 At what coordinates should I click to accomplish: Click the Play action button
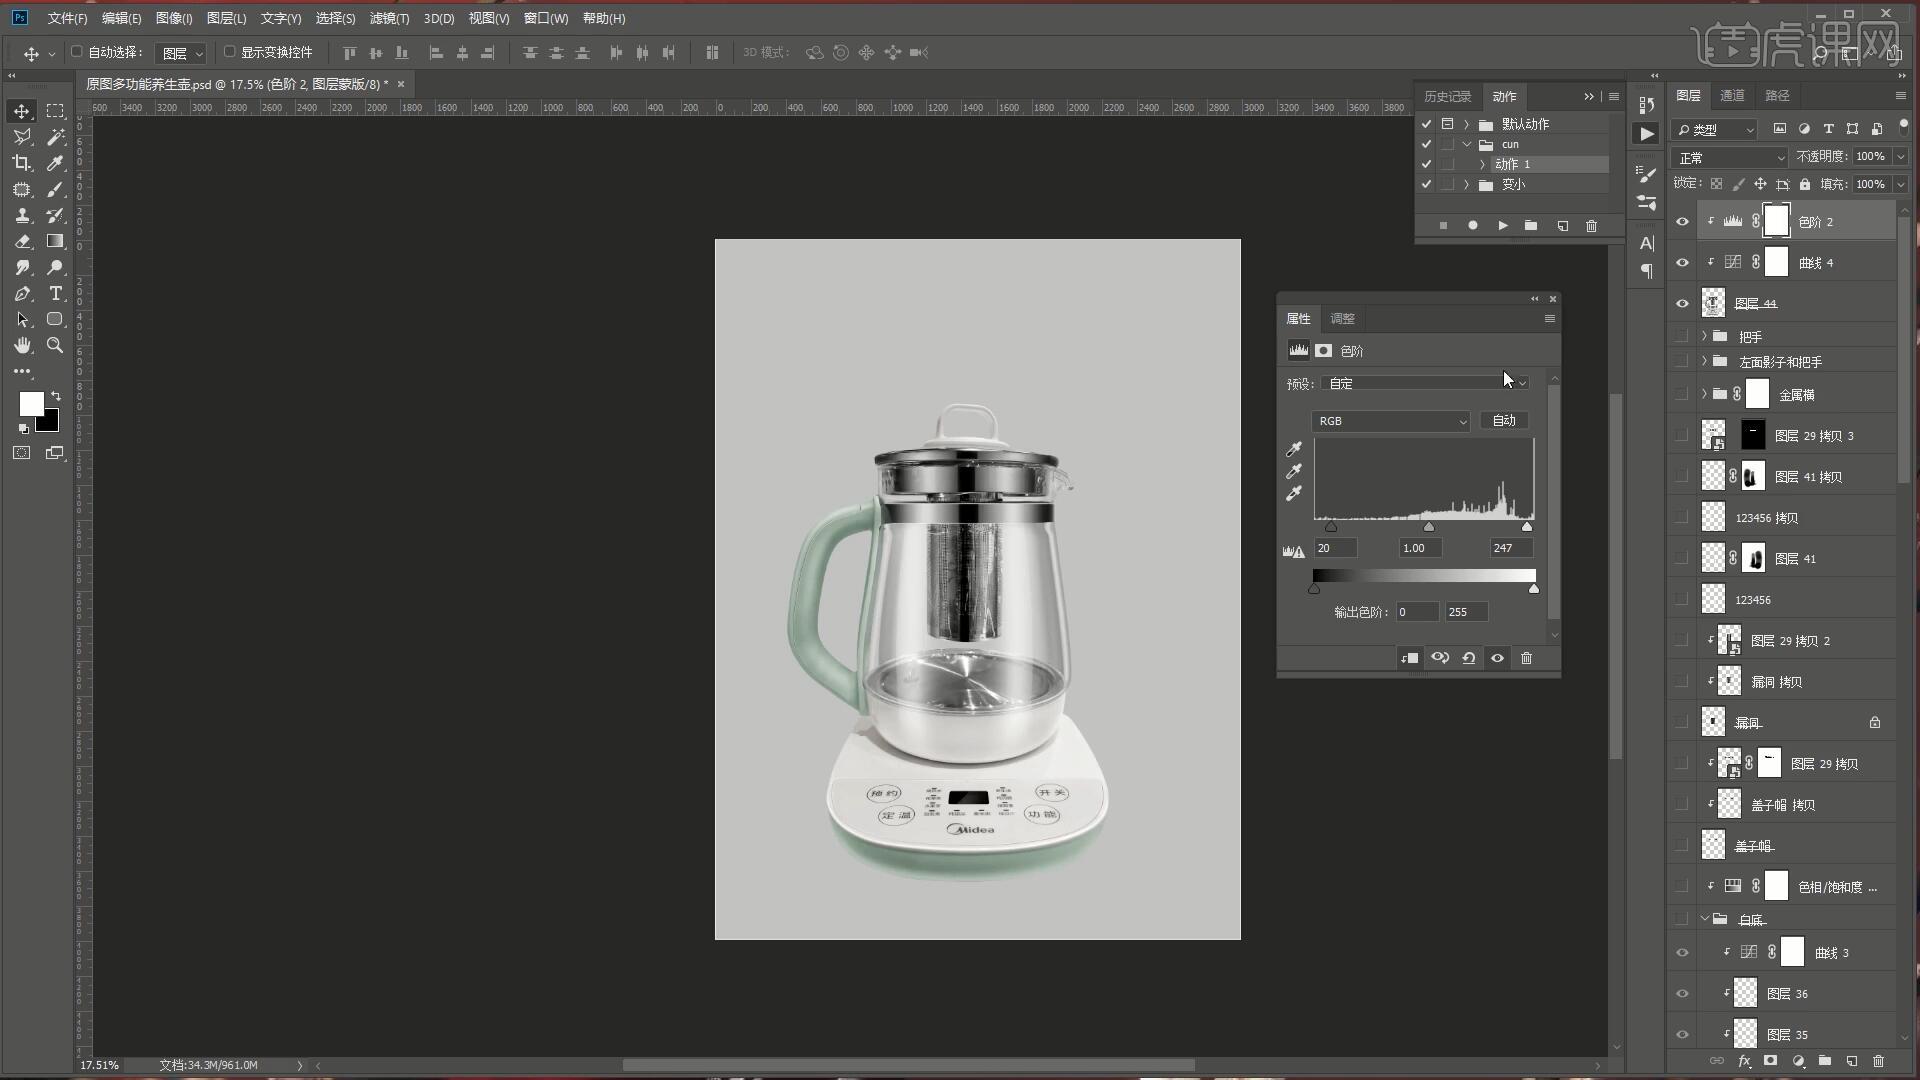1502,226
